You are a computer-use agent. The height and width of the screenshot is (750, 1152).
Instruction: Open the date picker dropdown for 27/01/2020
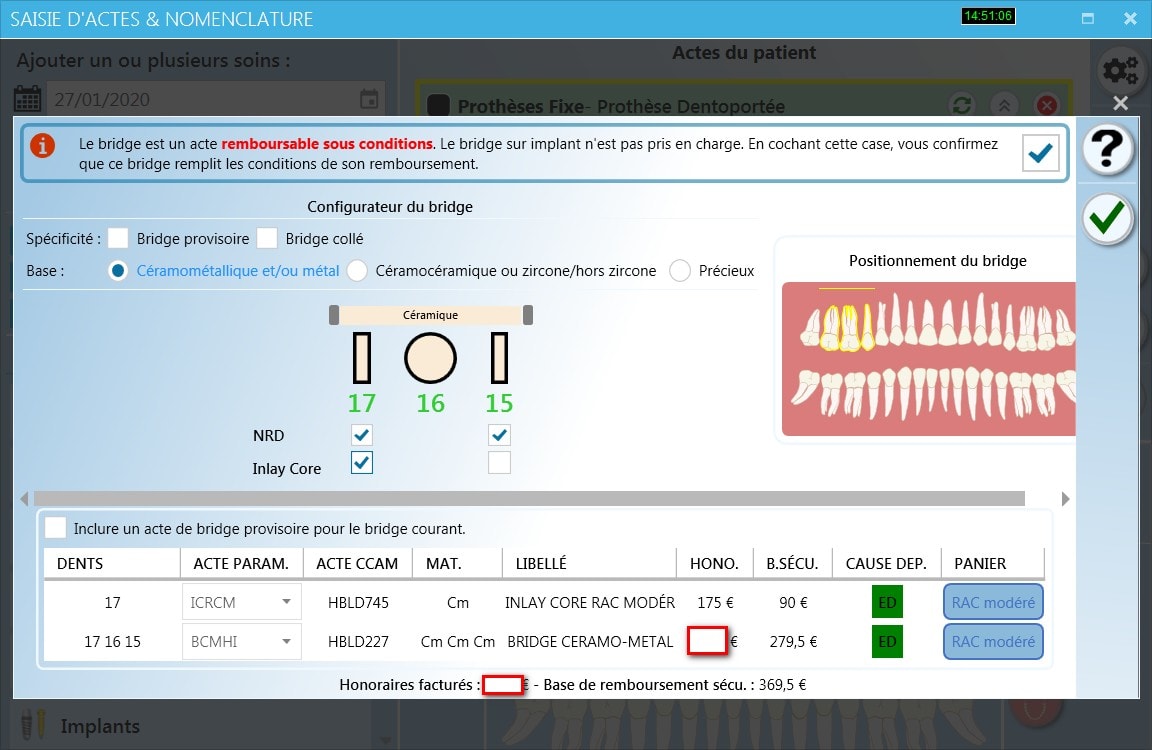coord(369,100)
